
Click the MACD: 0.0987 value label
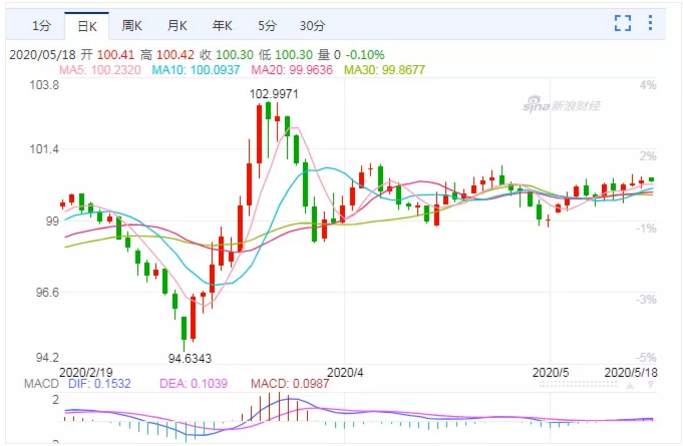[x=290, y=384]
